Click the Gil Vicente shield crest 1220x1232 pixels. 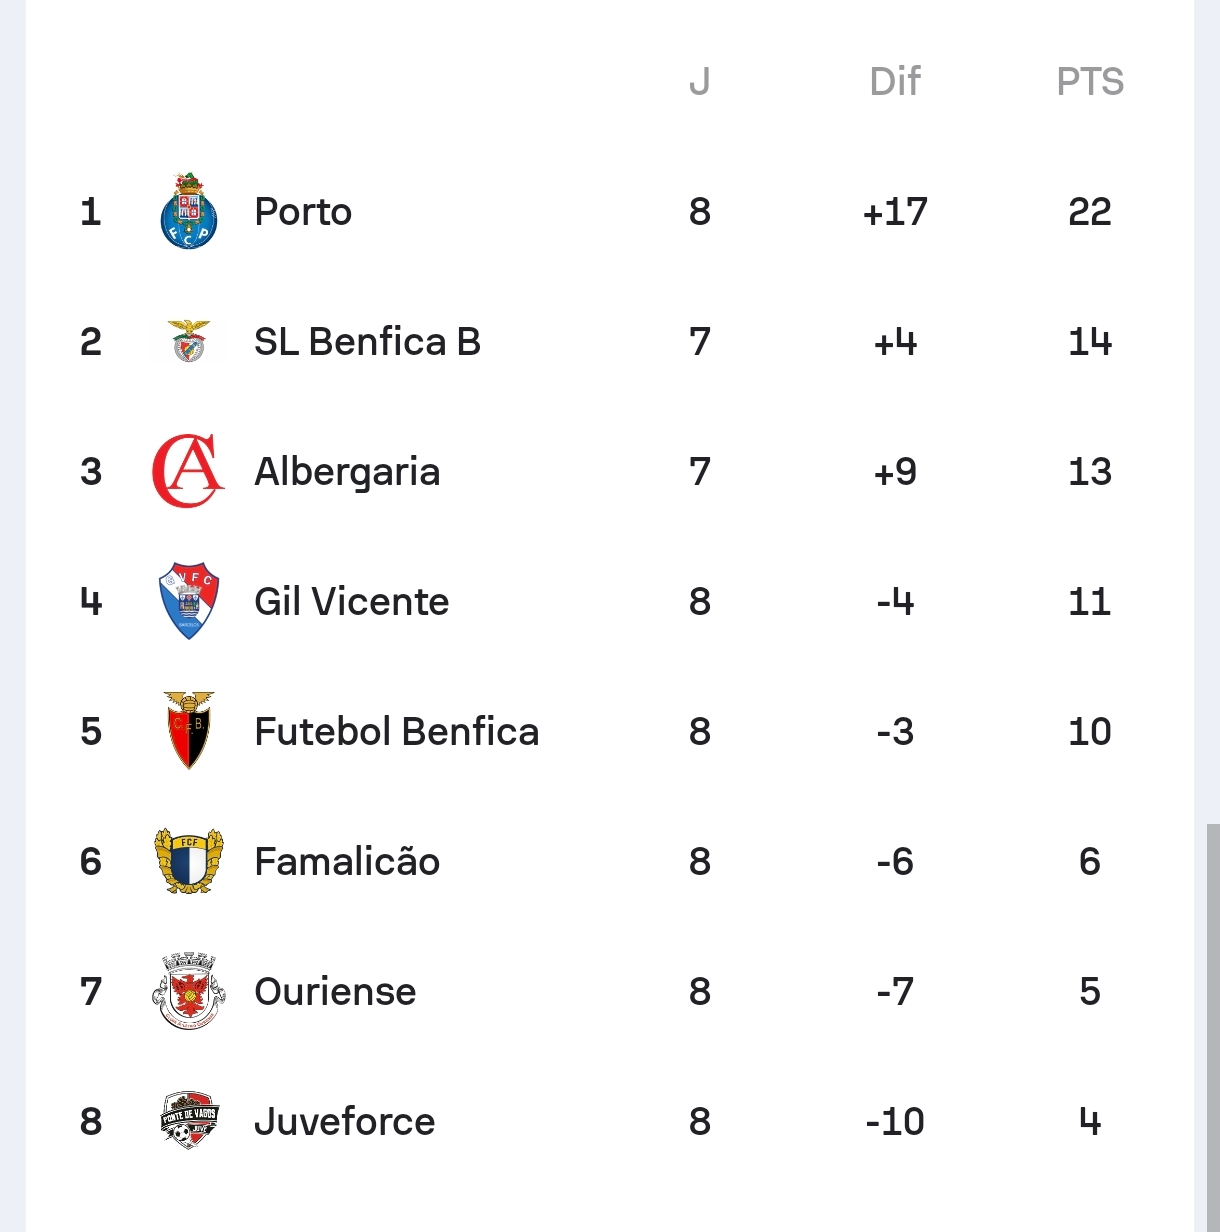[x=189, y=601]
